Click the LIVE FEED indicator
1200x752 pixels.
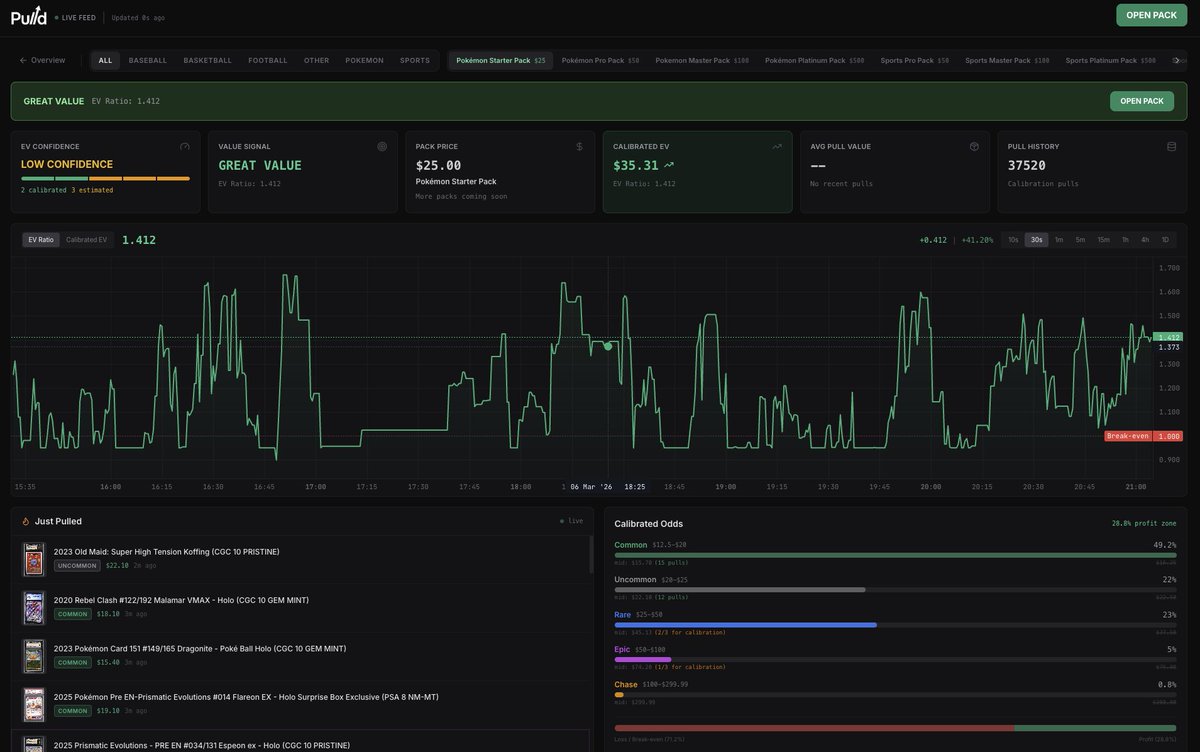click(74, 17)
